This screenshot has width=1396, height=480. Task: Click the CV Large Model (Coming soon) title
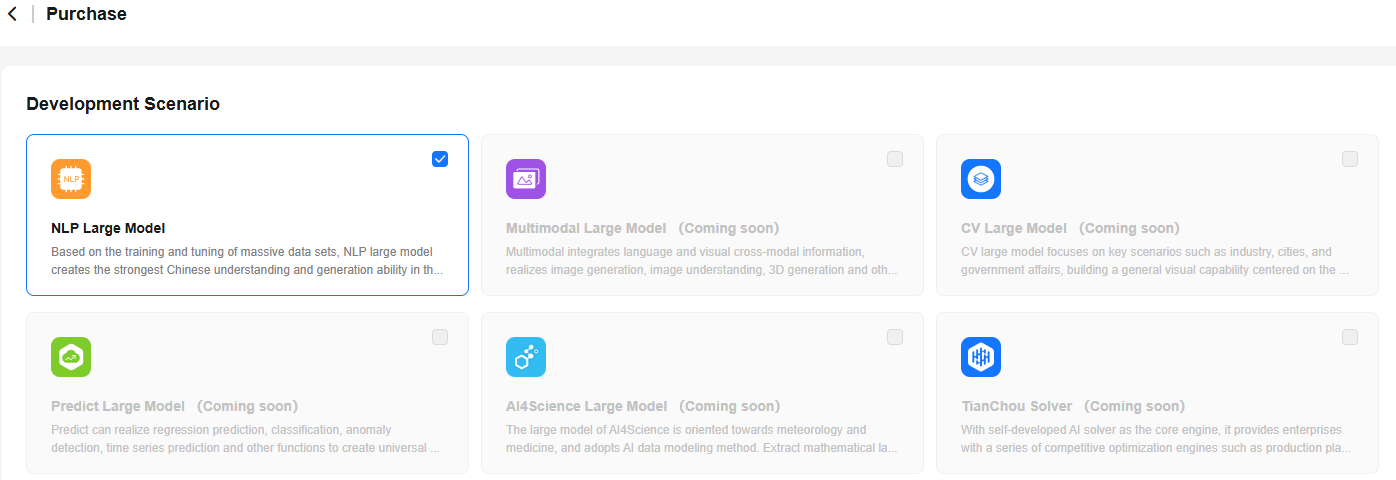(1070, 228)
